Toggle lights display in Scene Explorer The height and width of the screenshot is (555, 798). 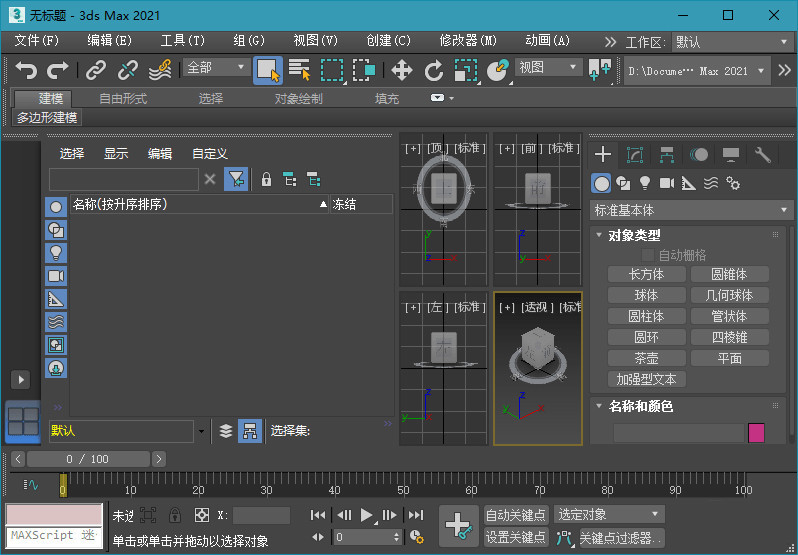click(x=55, y=252)
